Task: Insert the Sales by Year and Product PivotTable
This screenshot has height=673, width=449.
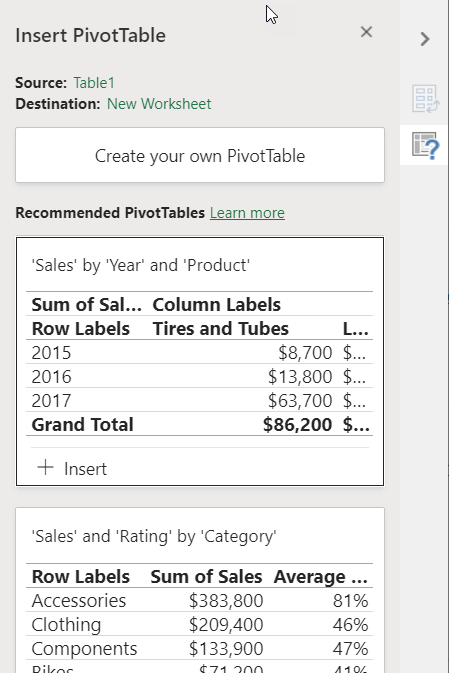Action: click(73, 468)
